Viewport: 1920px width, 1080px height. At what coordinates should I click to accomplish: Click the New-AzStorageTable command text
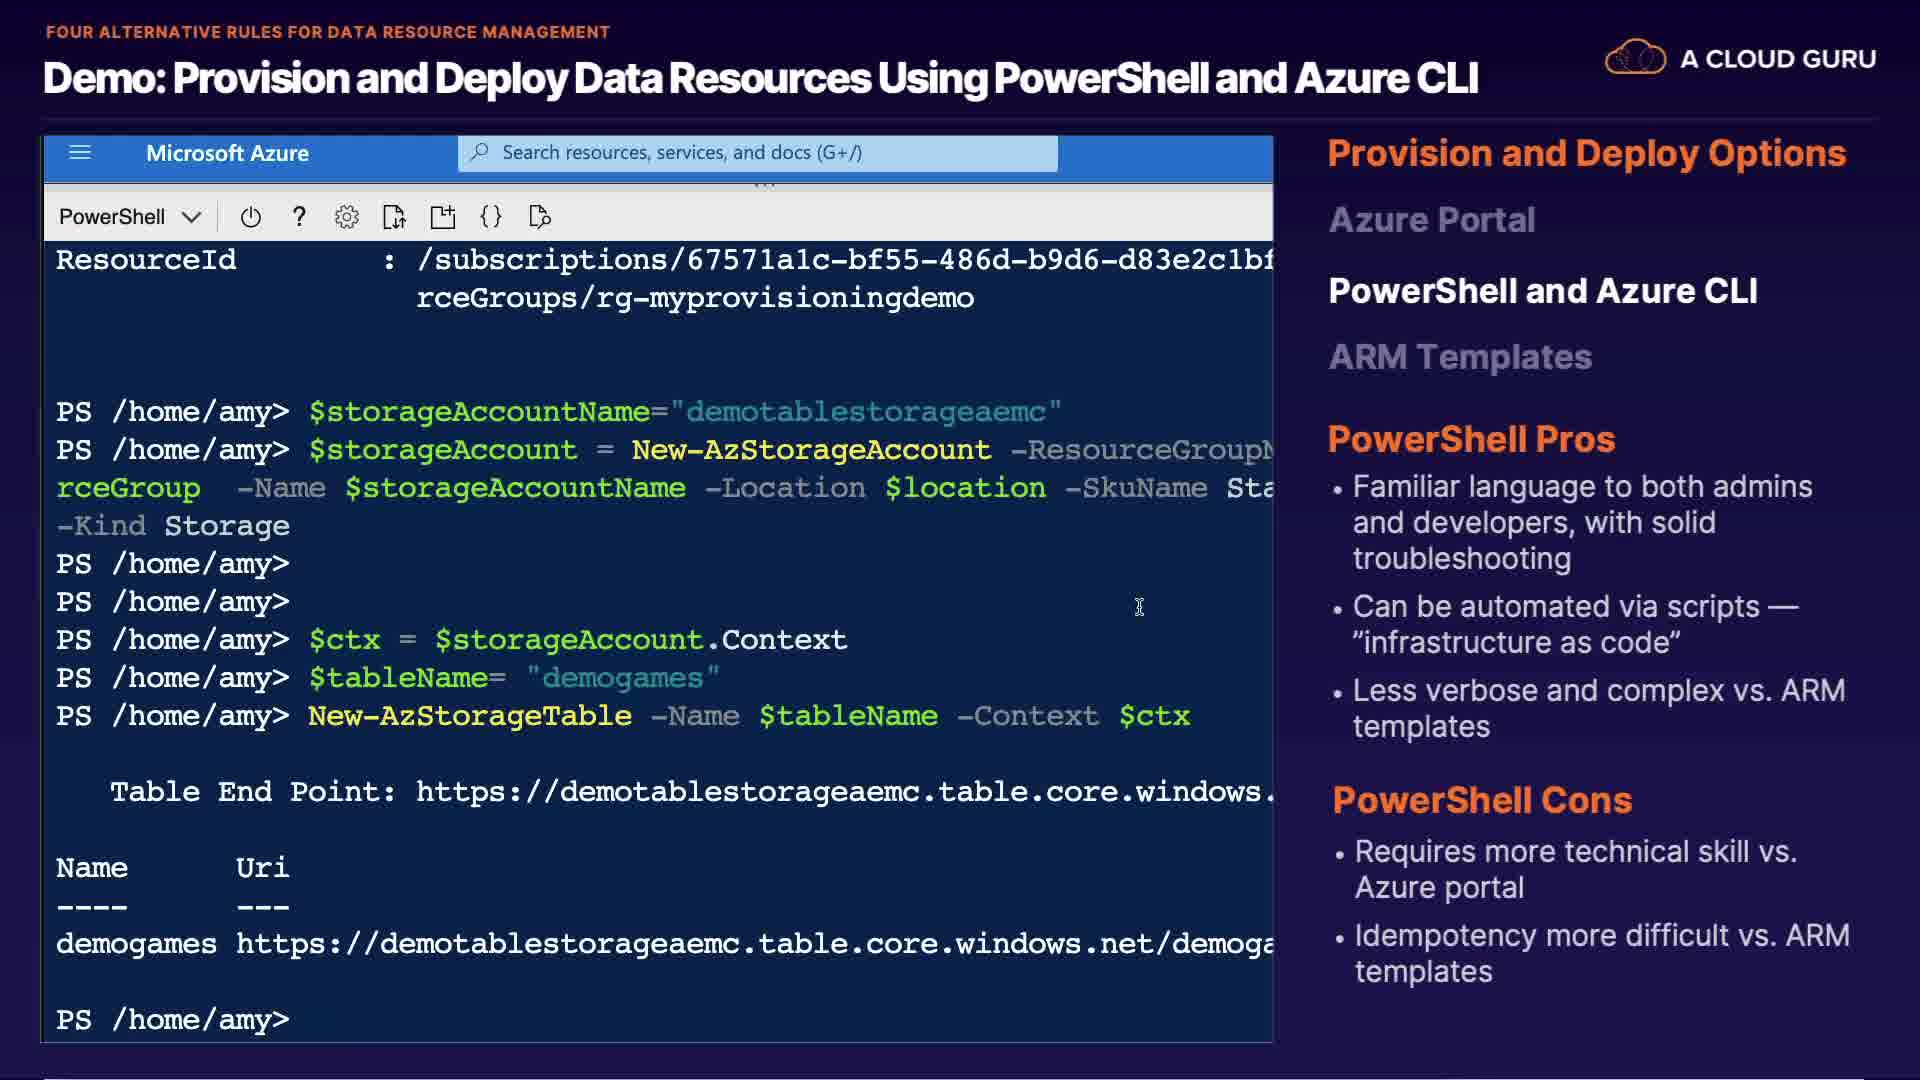coord(469,716)
